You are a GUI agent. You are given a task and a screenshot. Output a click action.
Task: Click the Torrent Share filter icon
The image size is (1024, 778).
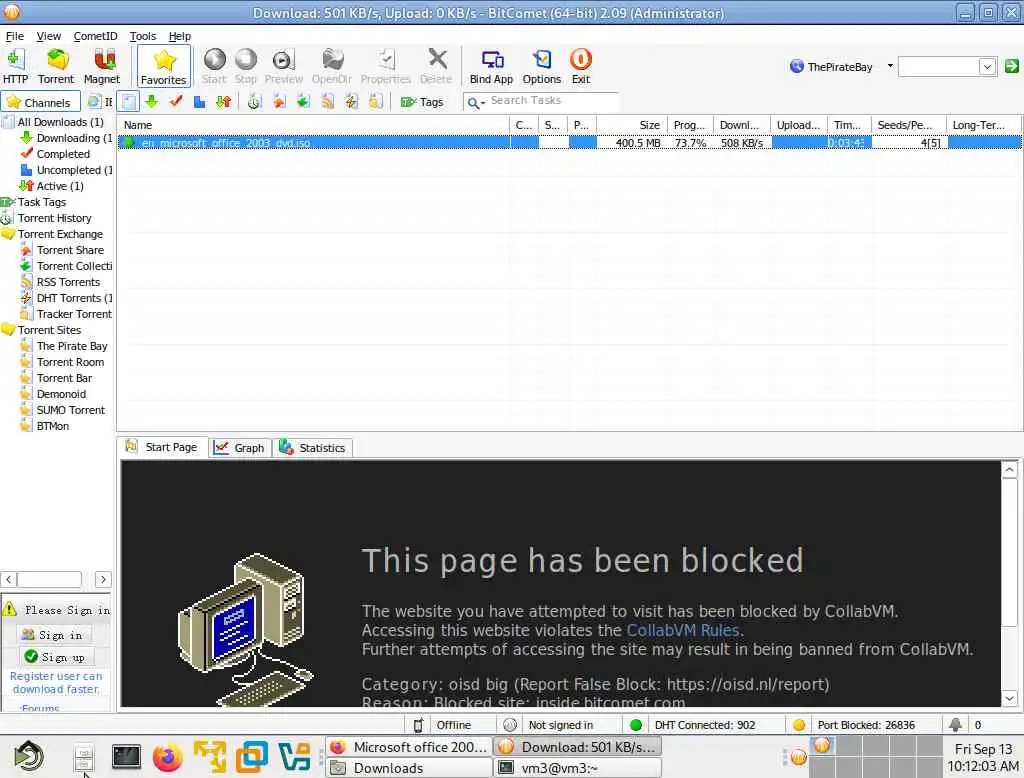point(279,101)
